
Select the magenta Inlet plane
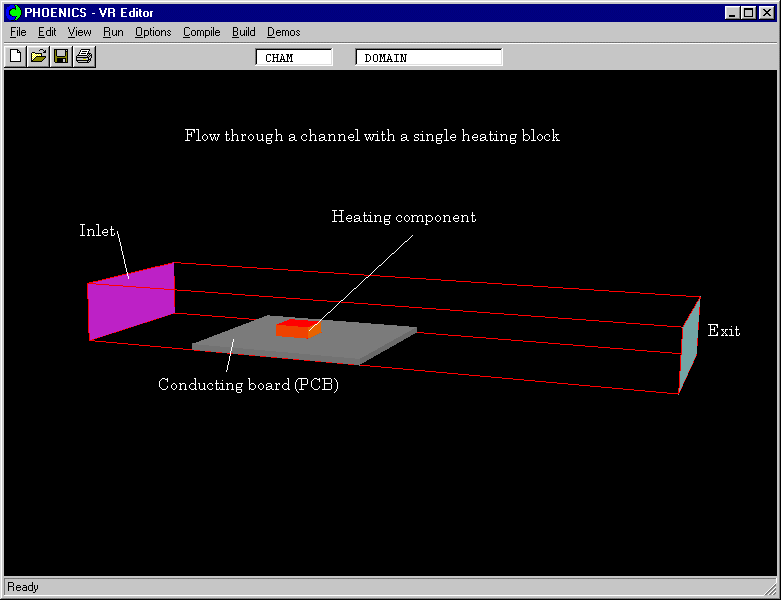pos(131,299)
